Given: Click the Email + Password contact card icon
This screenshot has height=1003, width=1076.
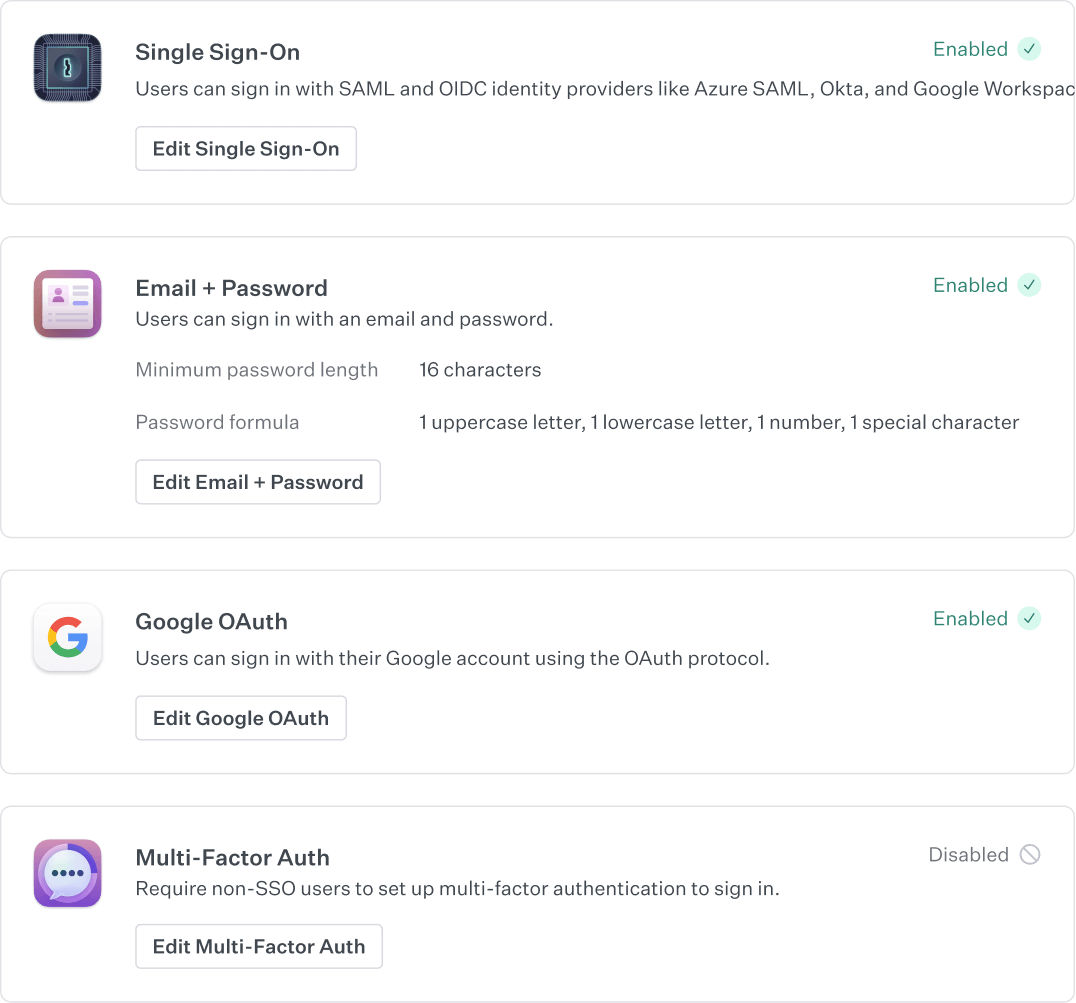Looking at the screenshot, I should point(67,303).
